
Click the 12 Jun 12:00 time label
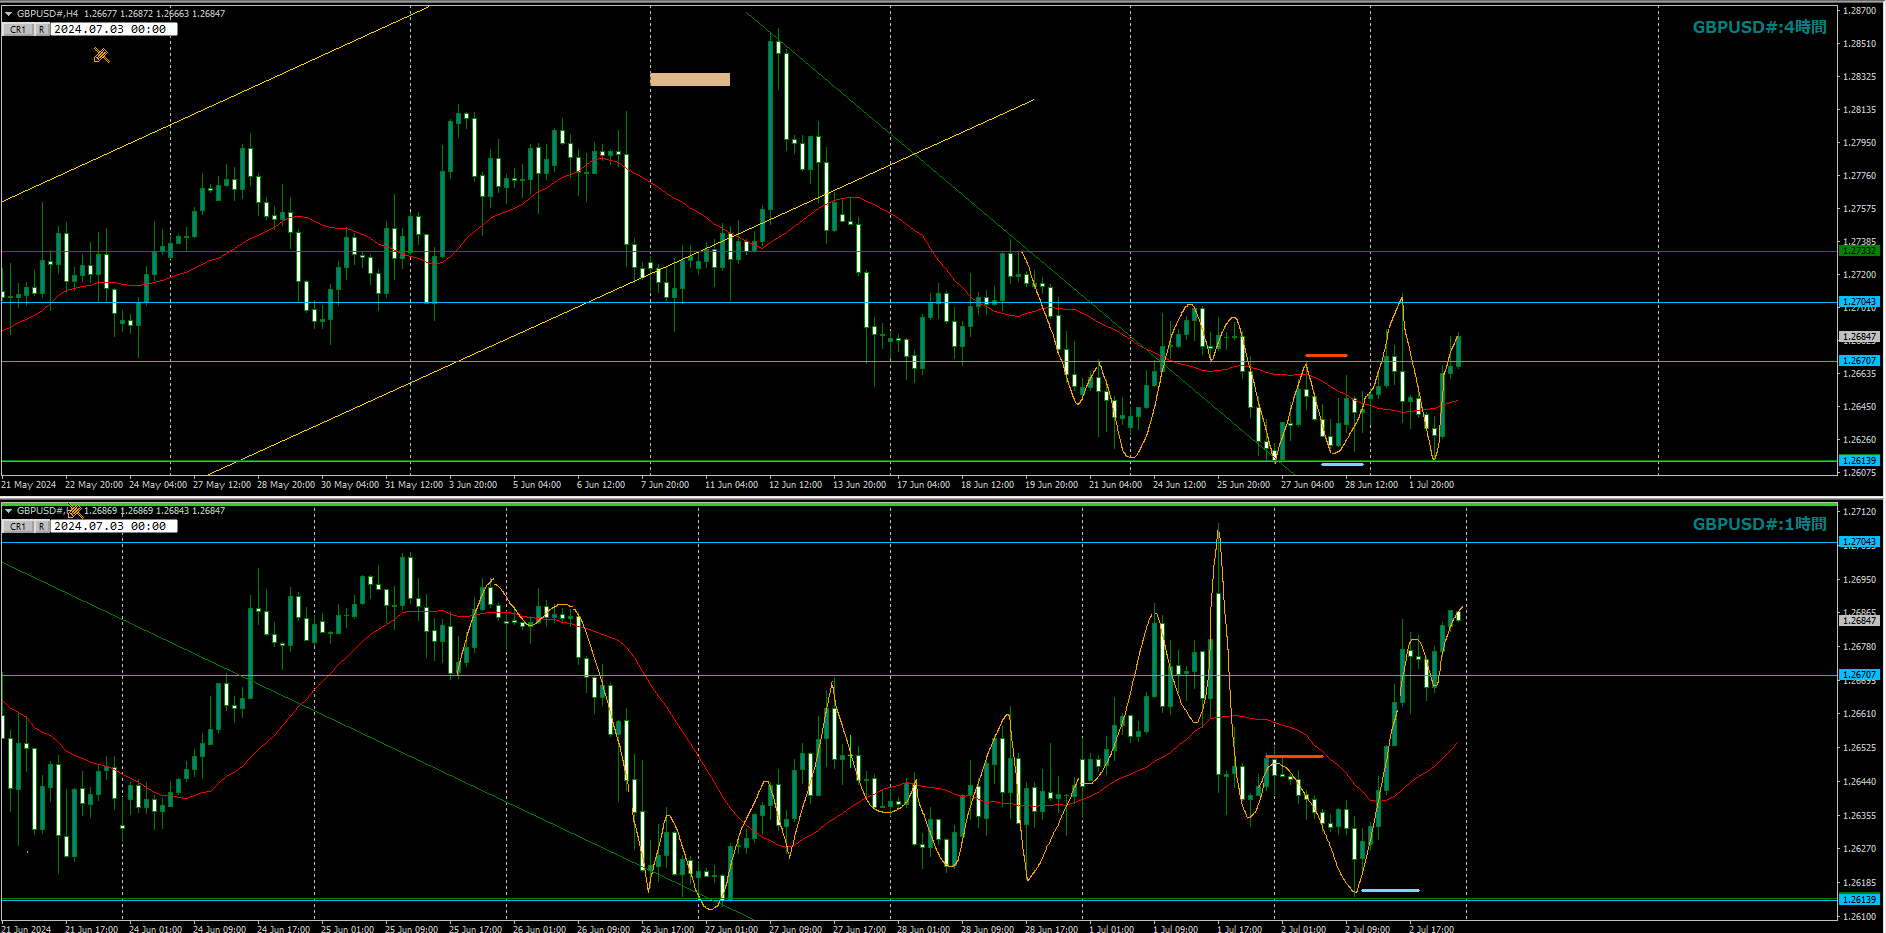[x=795, y=485]
